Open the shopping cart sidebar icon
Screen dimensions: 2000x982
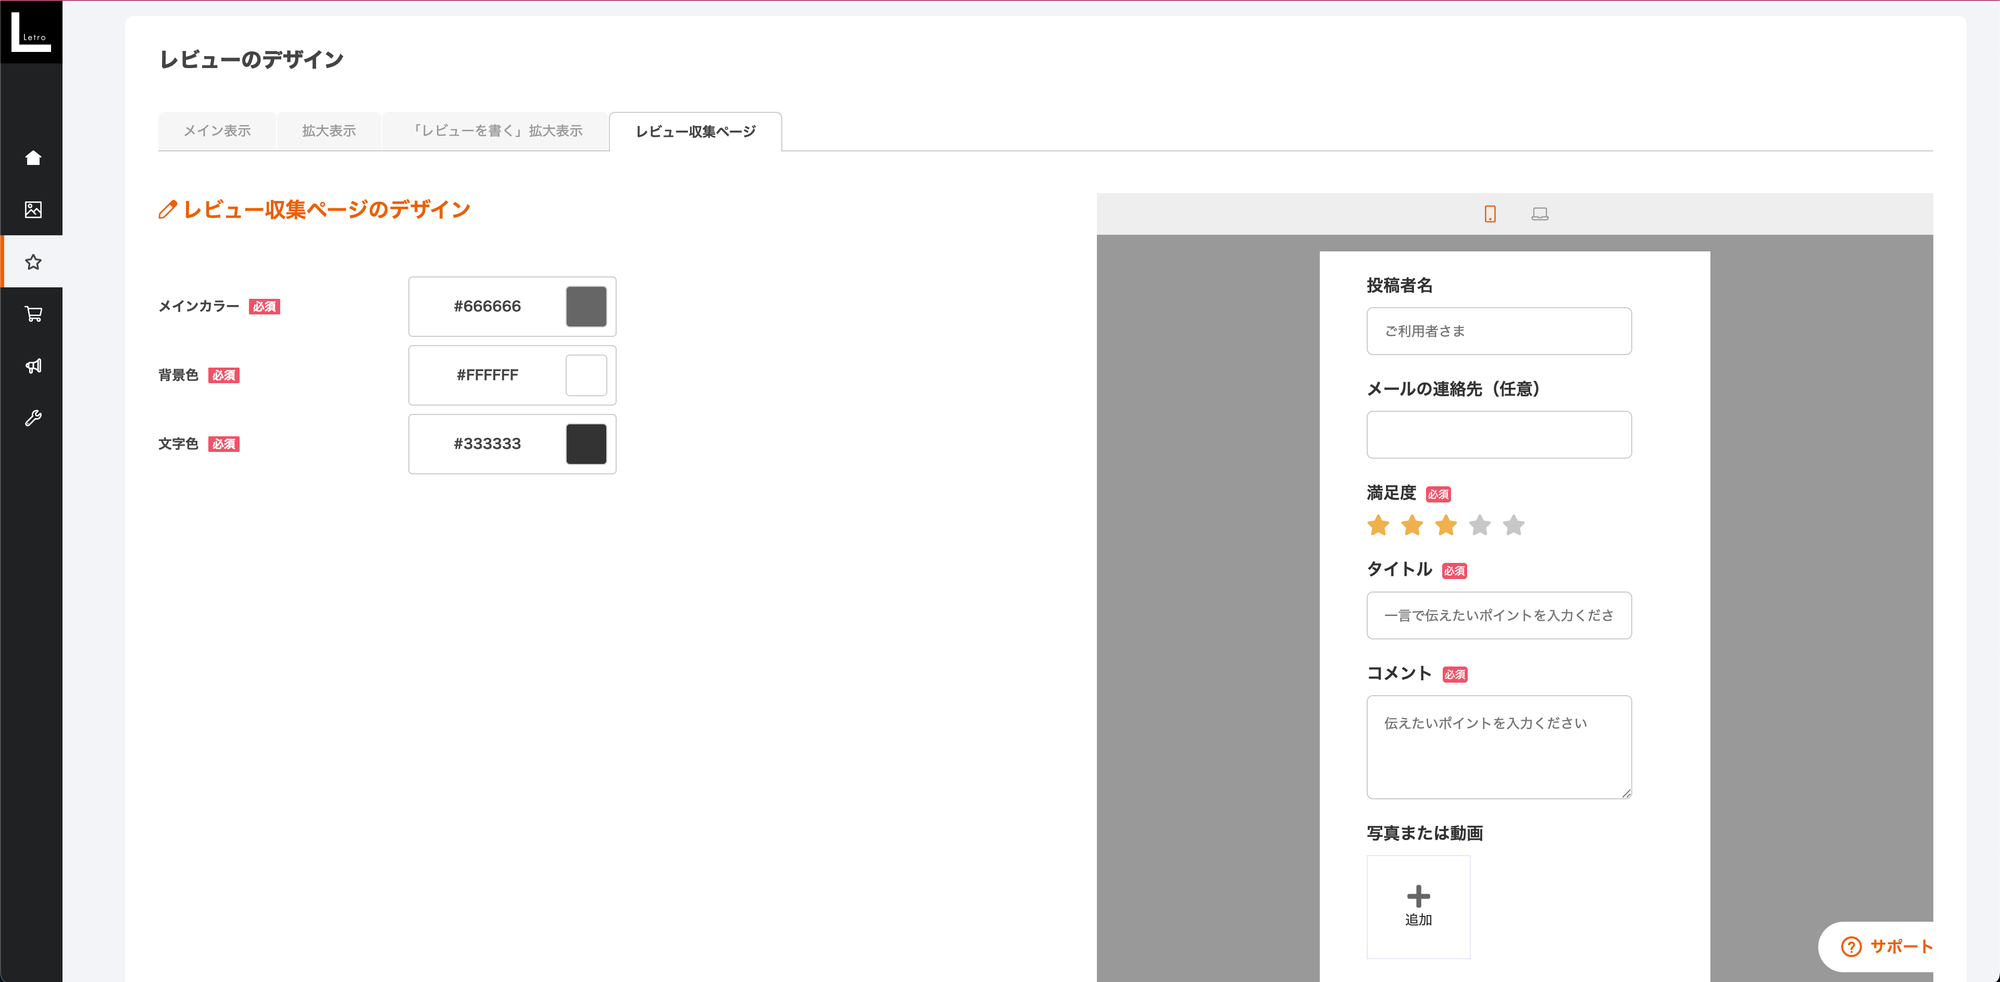(x=33, y=314)
